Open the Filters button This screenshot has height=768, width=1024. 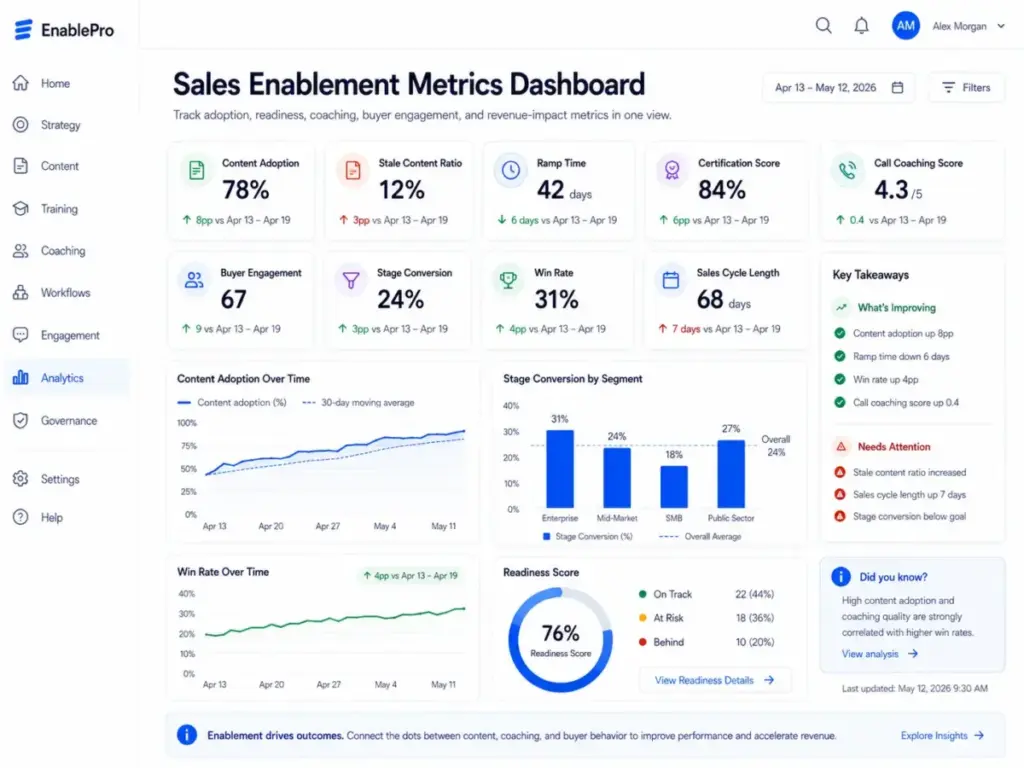click(x=966, y=88)
